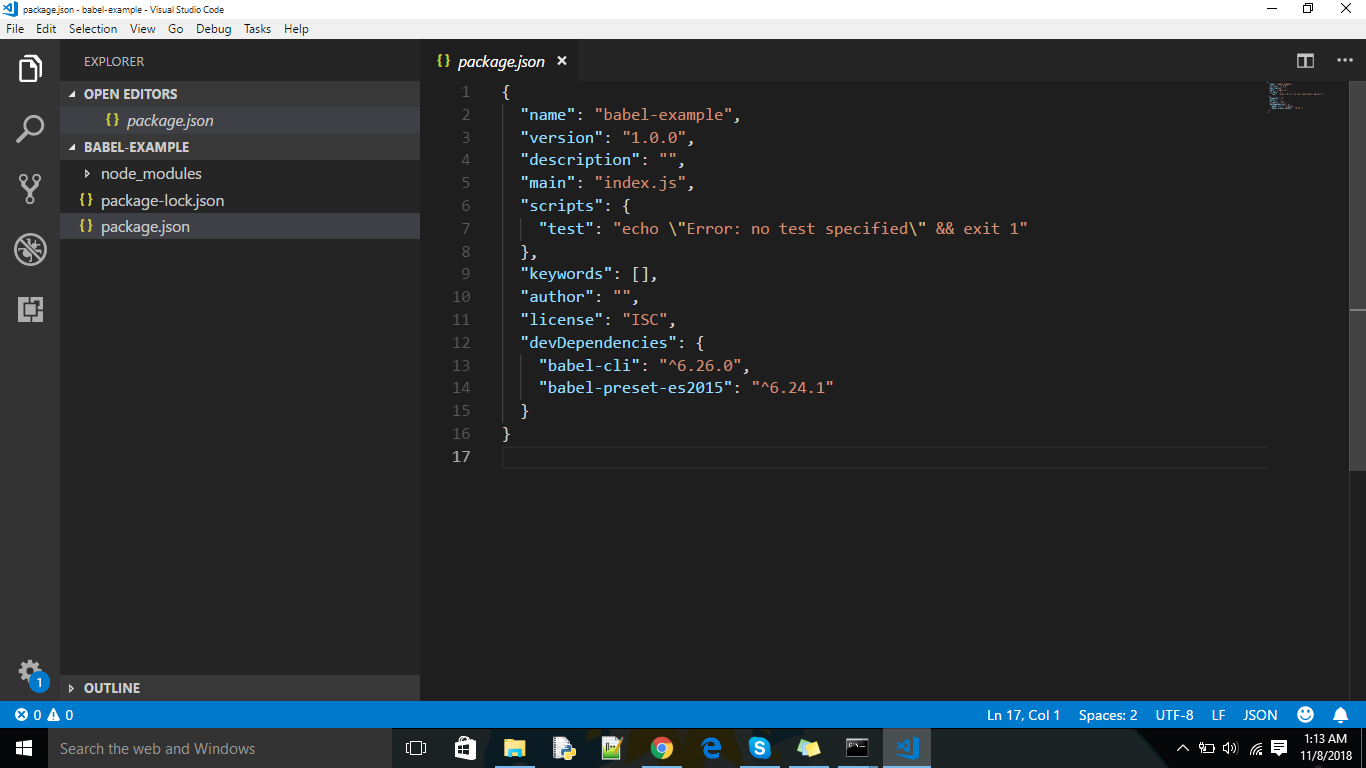Screen dimensions: 1366x768
Task: Open the View menu
Action: click(143, 29)
